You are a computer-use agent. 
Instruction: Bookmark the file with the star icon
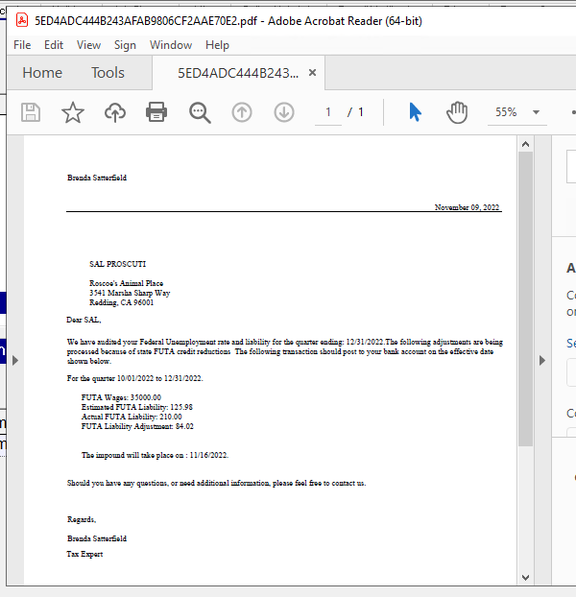coord(72,112)
